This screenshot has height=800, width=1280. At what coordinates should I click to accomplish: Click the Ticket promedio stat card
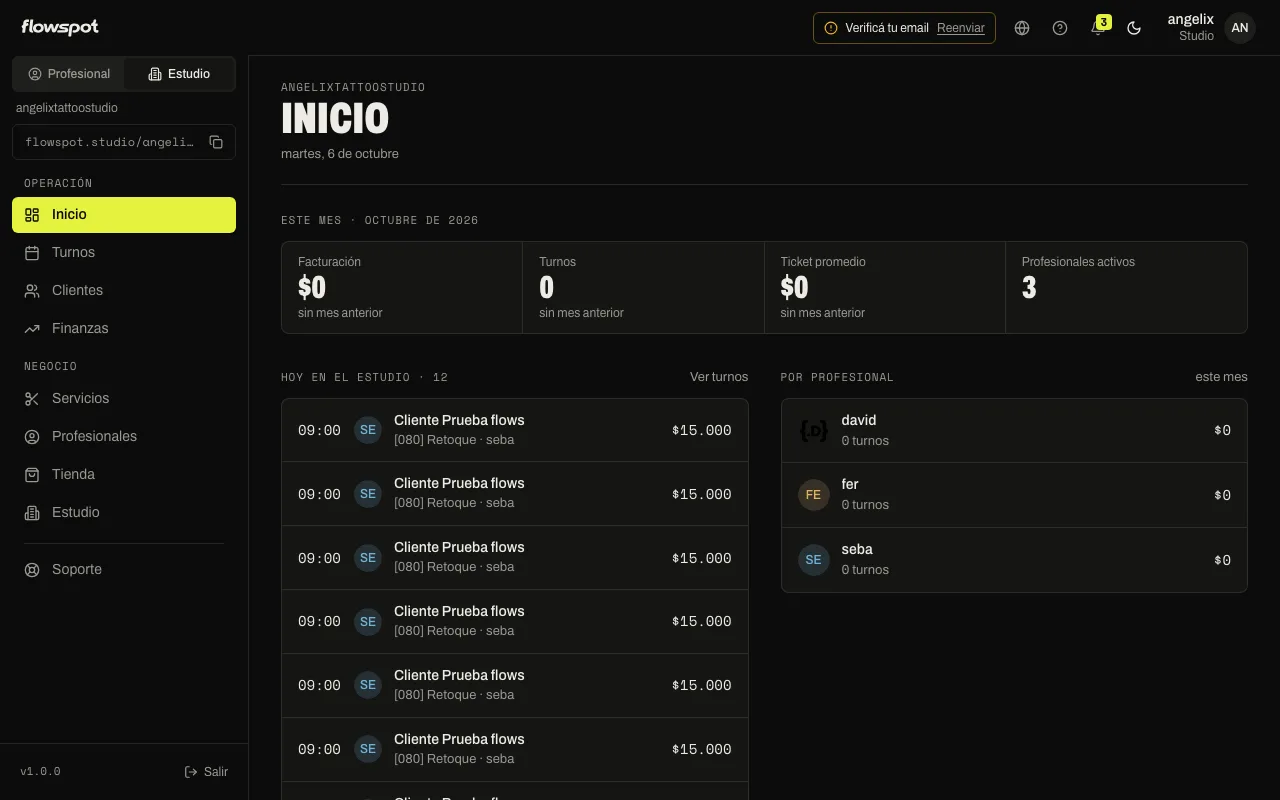[x=885, y=287]
